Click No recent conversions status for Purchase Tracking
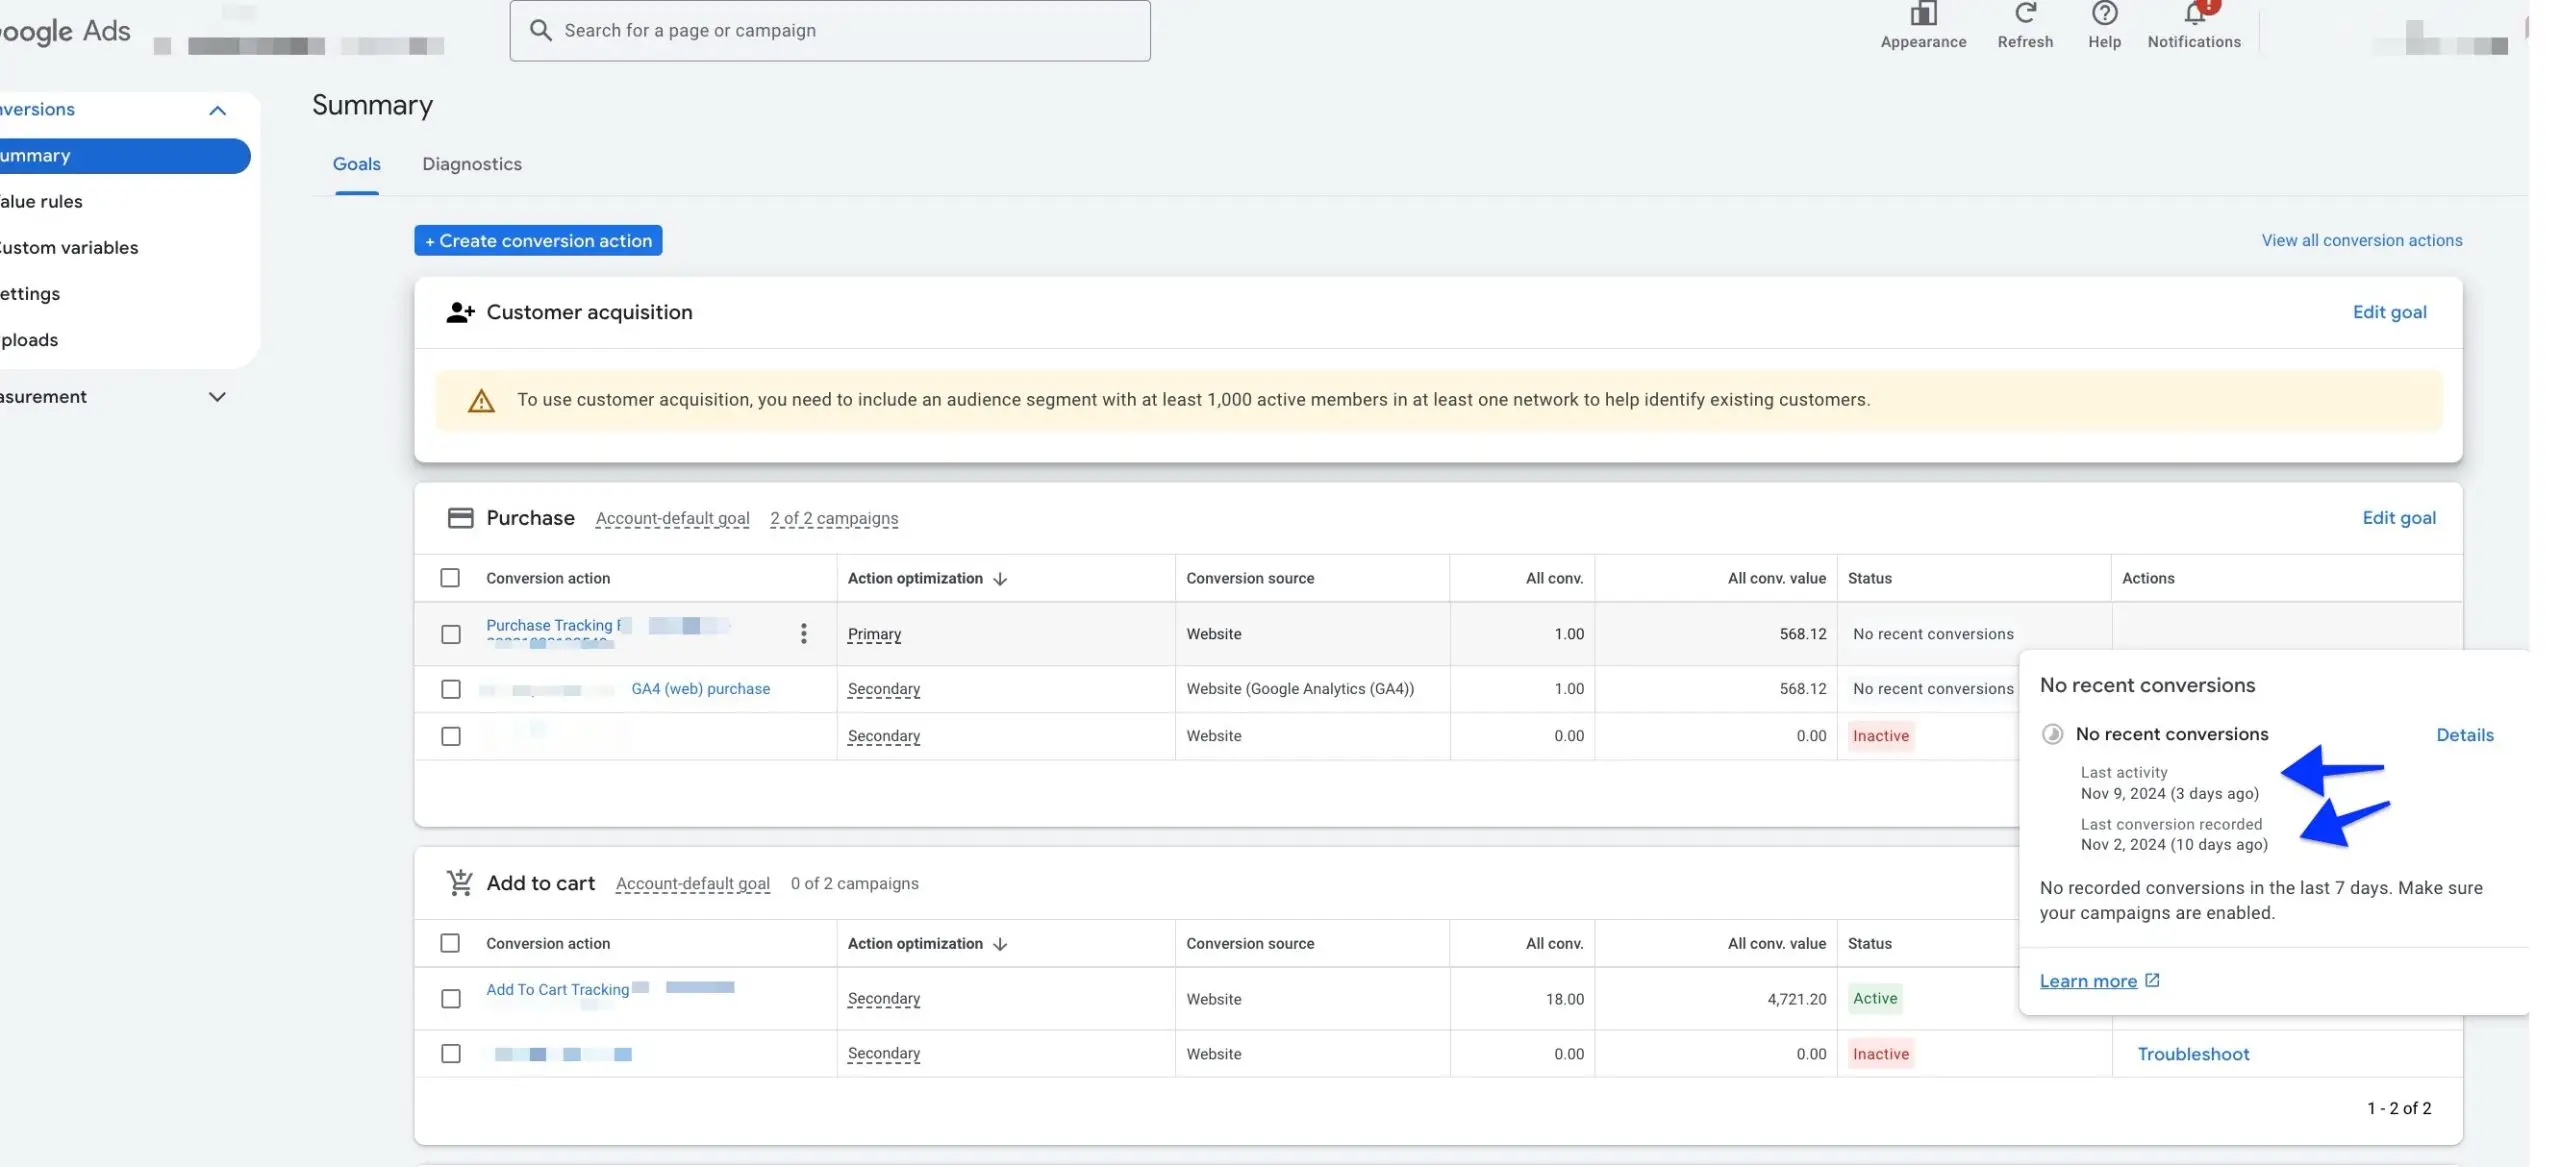 1933,634
